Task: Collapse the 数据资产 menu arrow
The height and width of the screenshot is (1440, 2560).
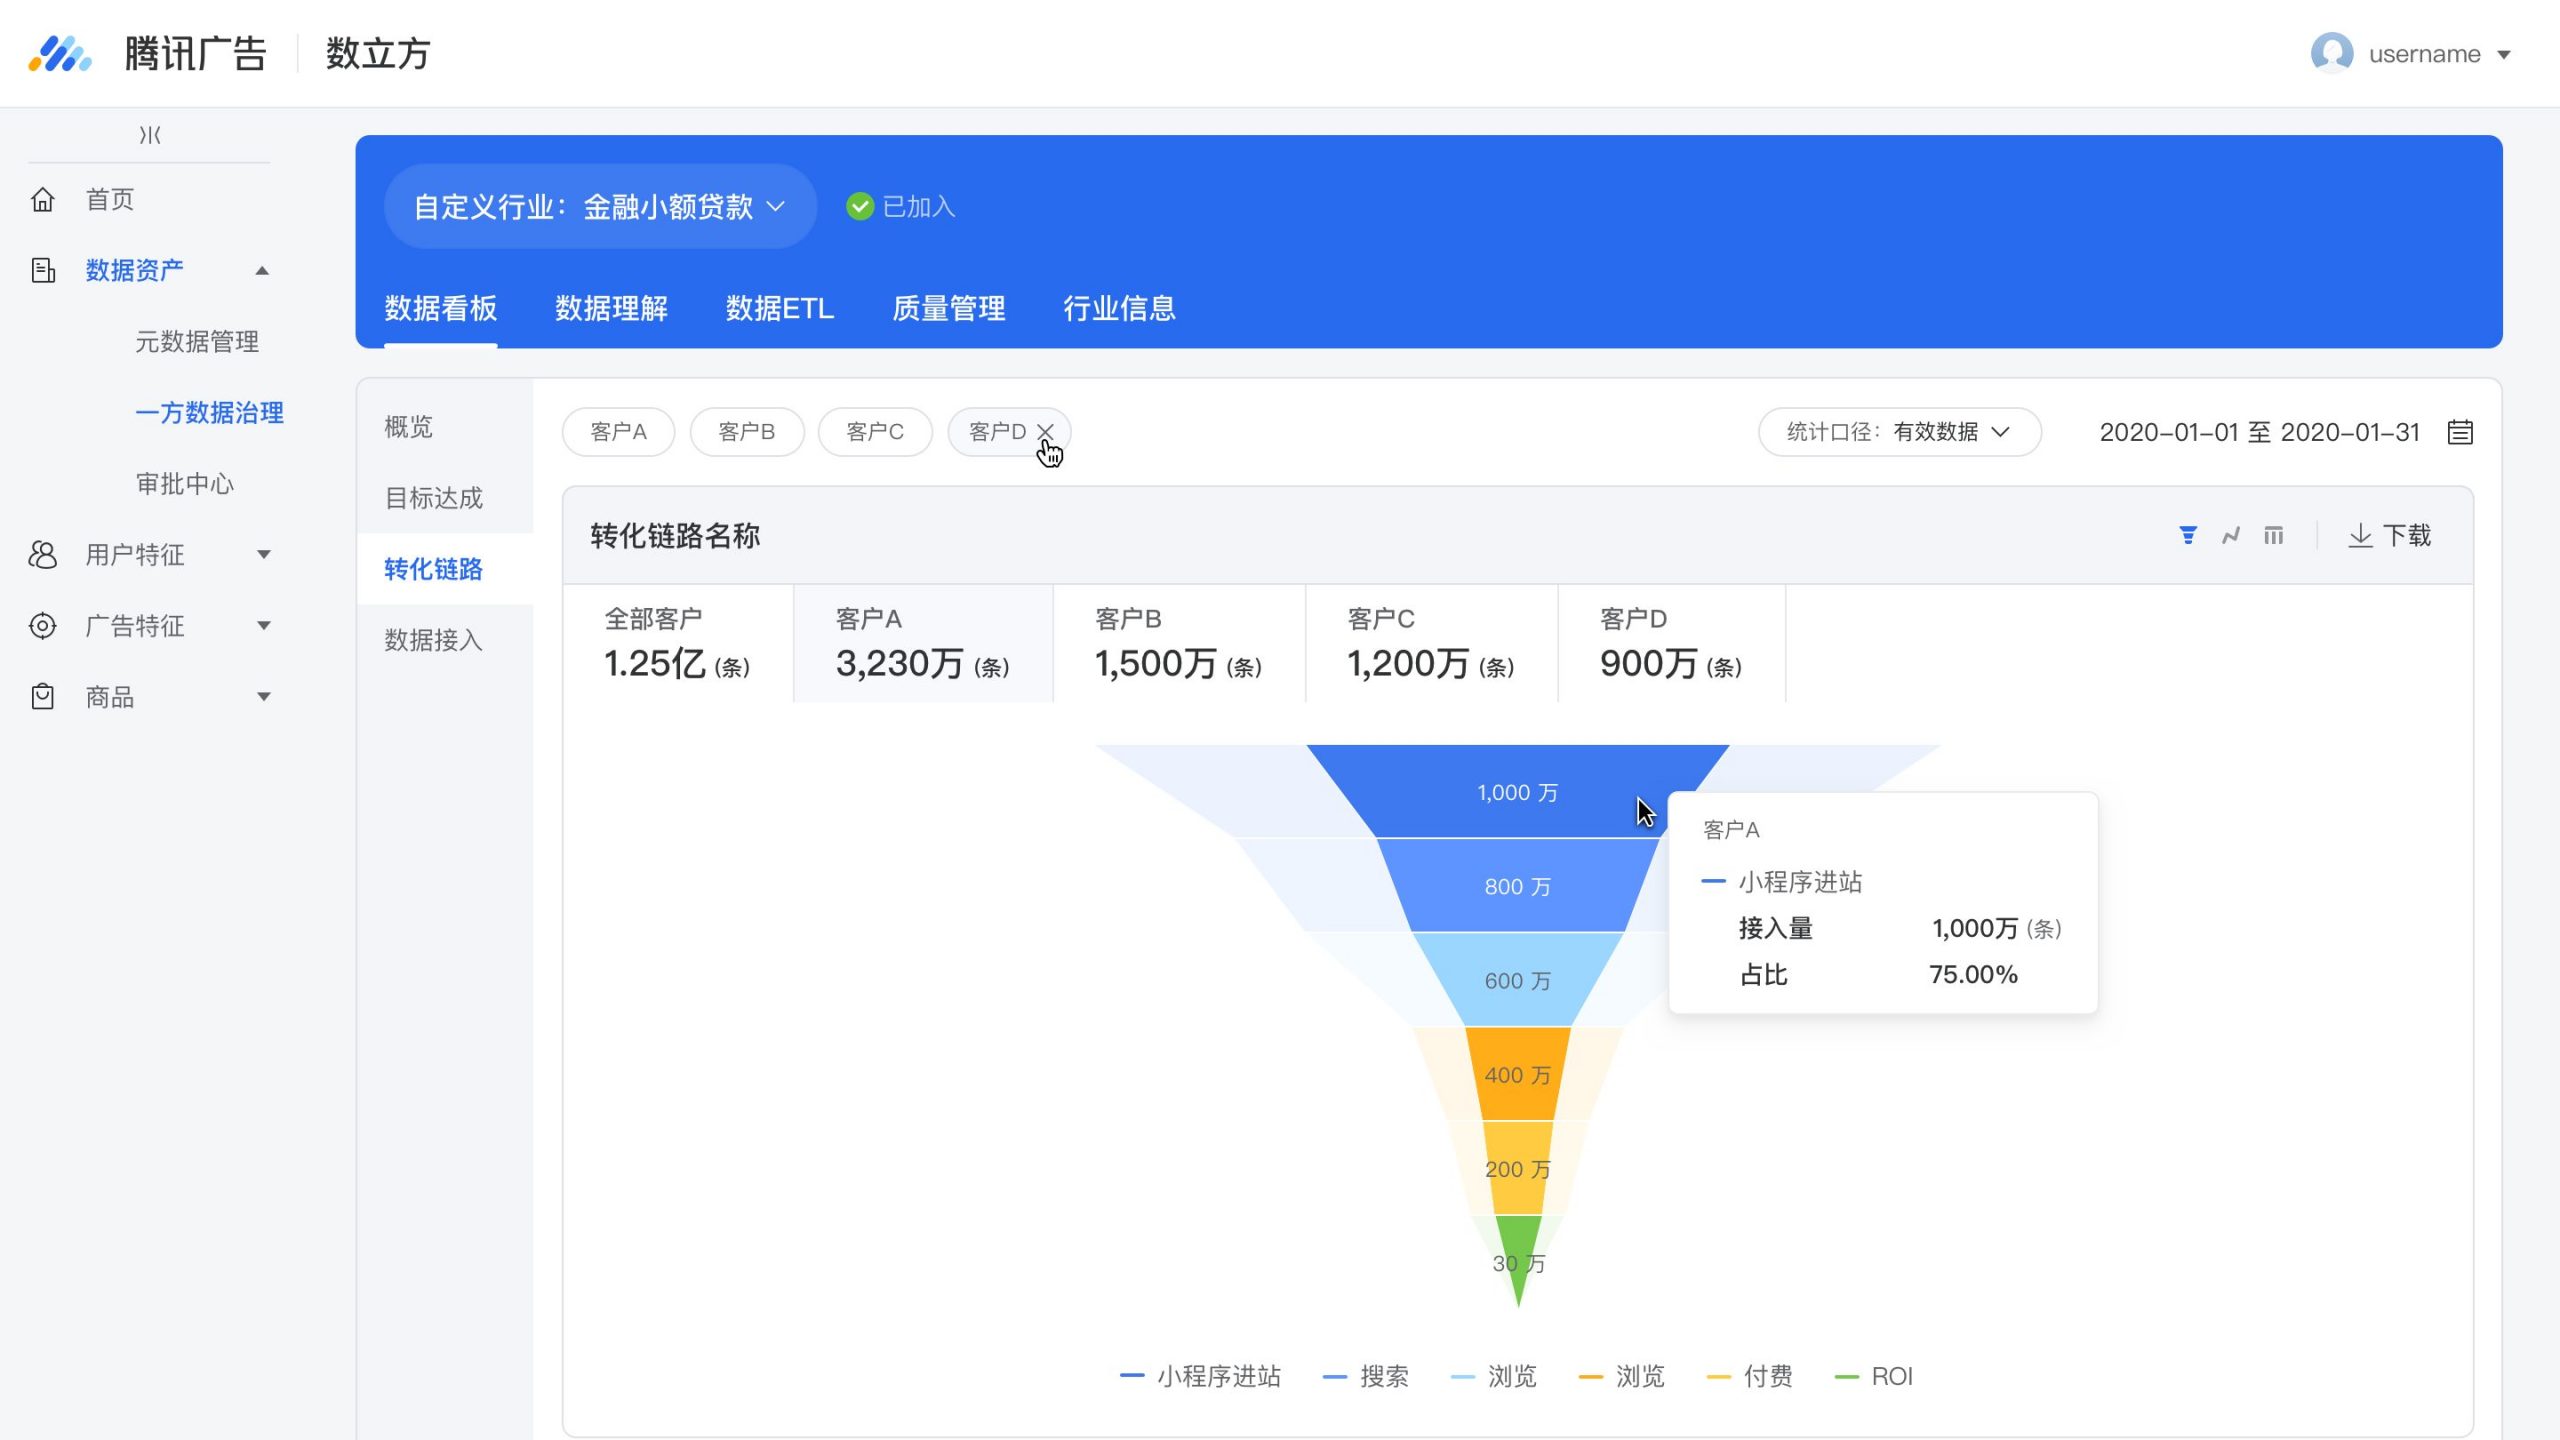Action: coord(262,270)
